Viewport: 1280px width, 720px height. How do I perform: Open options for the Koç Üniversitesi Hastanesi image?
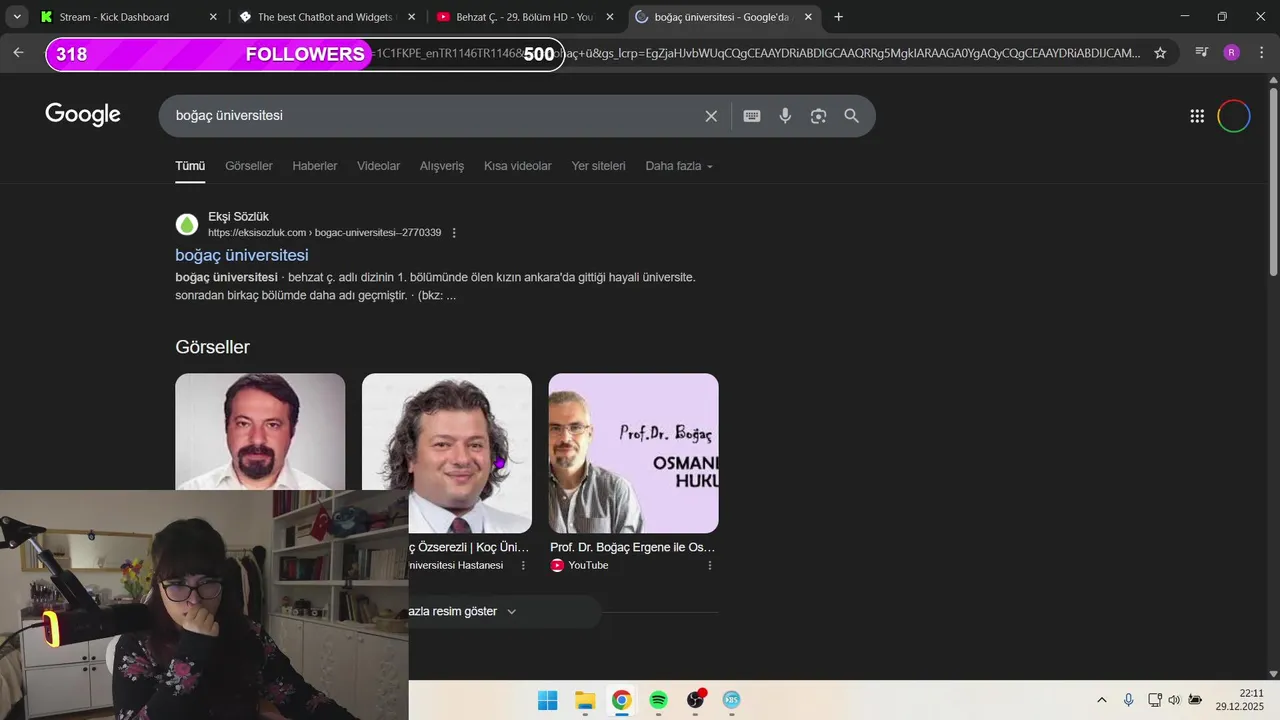(x=523, y=565)
